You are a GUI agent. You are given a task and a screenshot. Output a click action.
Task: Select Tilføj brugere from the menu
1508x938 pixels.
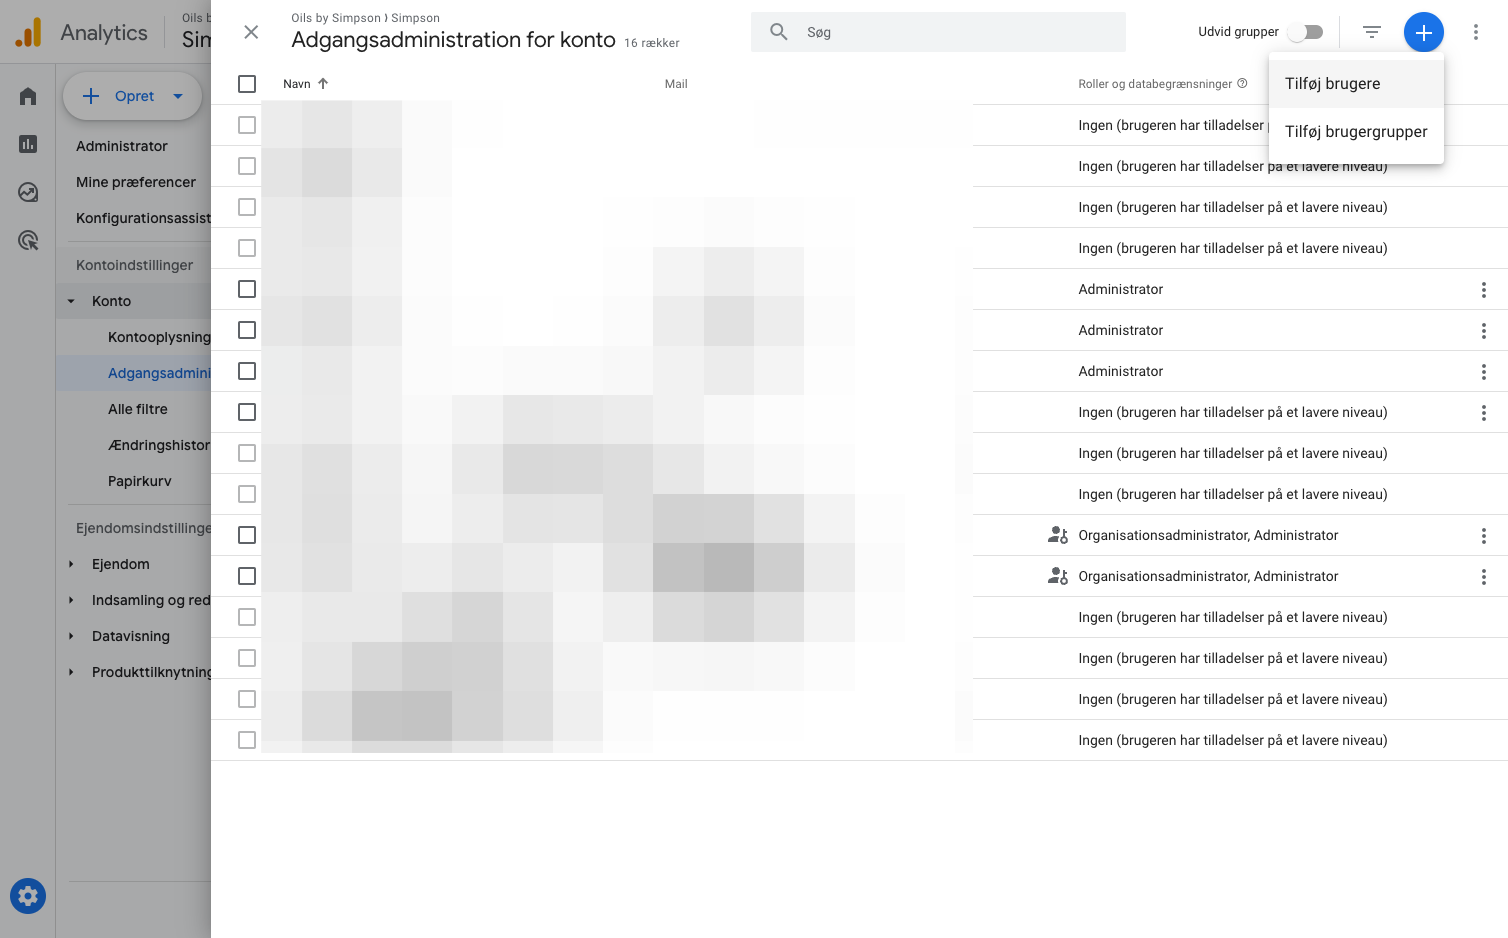click(1356, 84)
